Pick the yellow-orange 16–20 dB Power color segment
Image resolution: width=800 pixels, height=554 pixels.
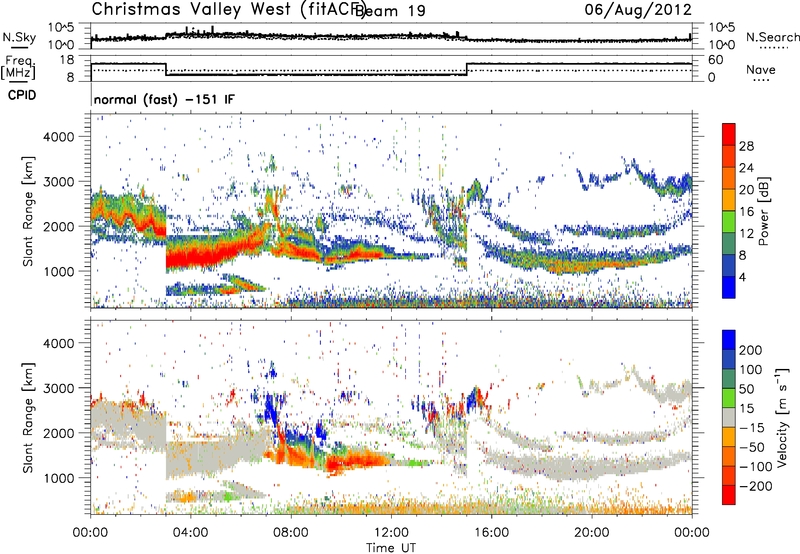[729, 199]
